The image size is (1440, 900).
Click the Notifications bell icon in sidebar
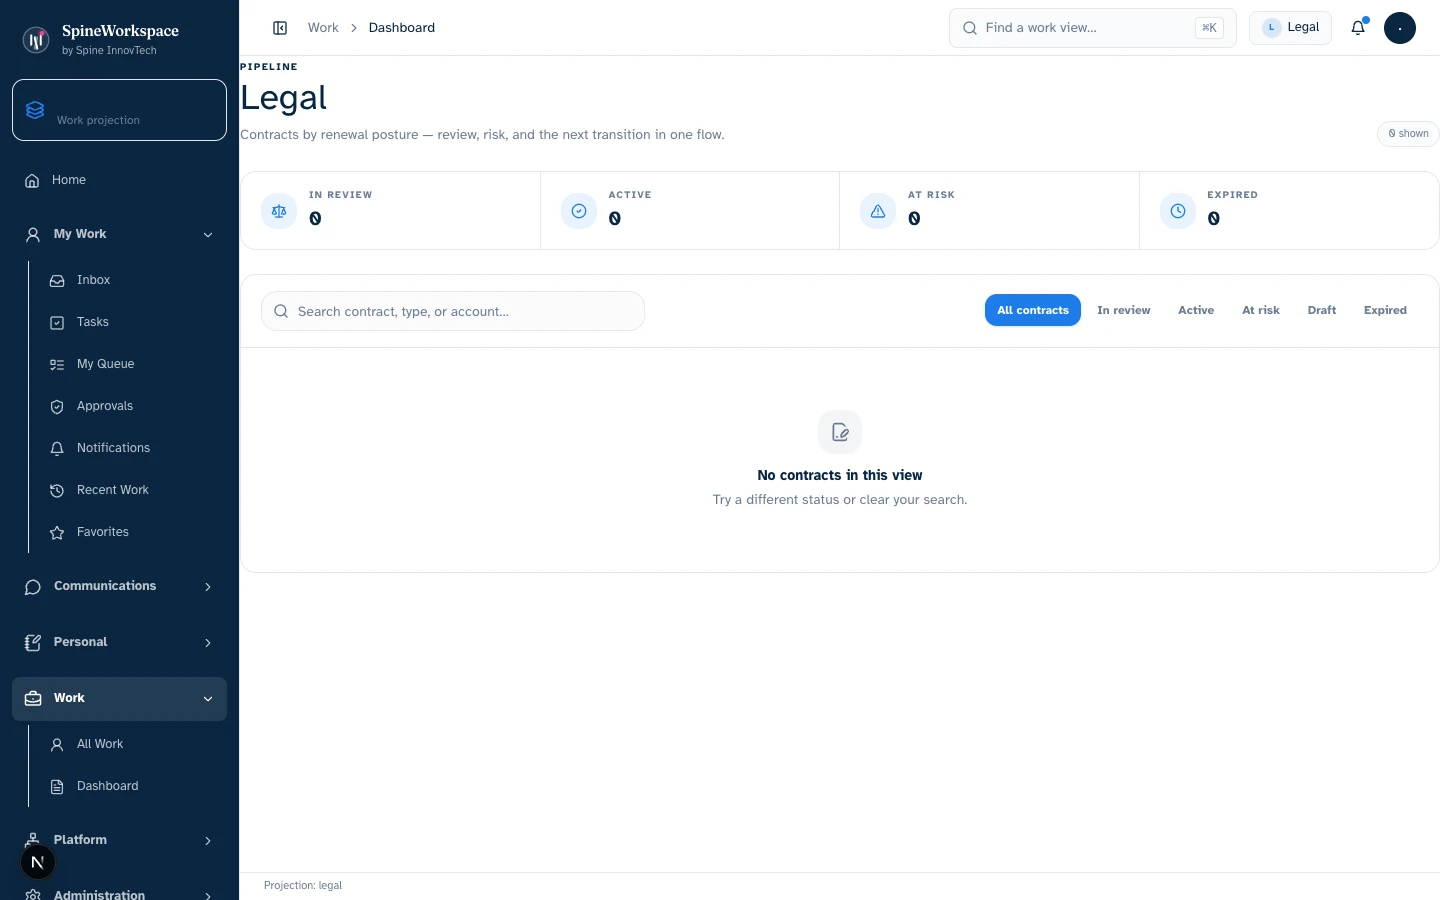point(57,449)
